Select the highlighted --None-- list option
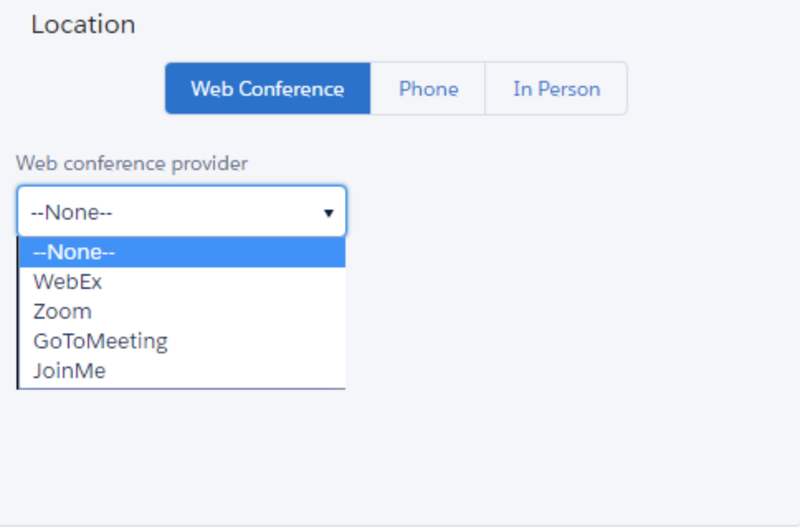The height and width of the screenshot is (530, 800). (182, 252)
